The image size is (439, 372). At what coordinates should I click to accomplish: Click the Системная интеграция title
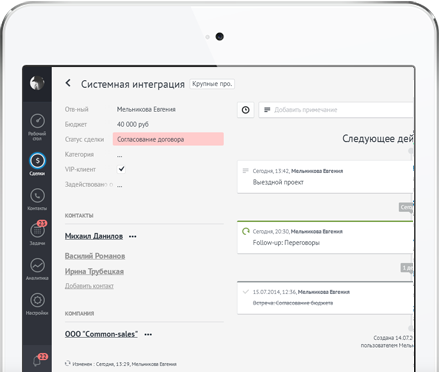pyautogui.click(x=133, y=84)
